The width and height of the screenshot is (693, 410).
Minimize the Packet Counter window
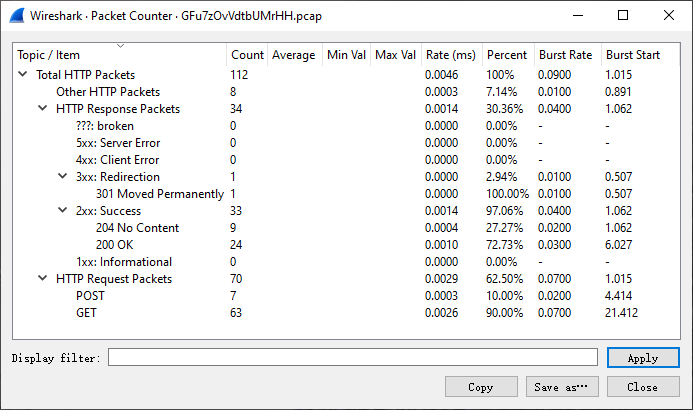[x=578, y=15]
